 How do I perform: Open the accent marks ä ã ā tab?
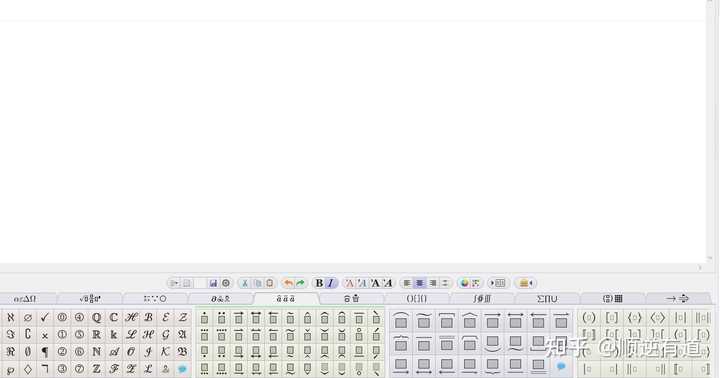(286, 299)
